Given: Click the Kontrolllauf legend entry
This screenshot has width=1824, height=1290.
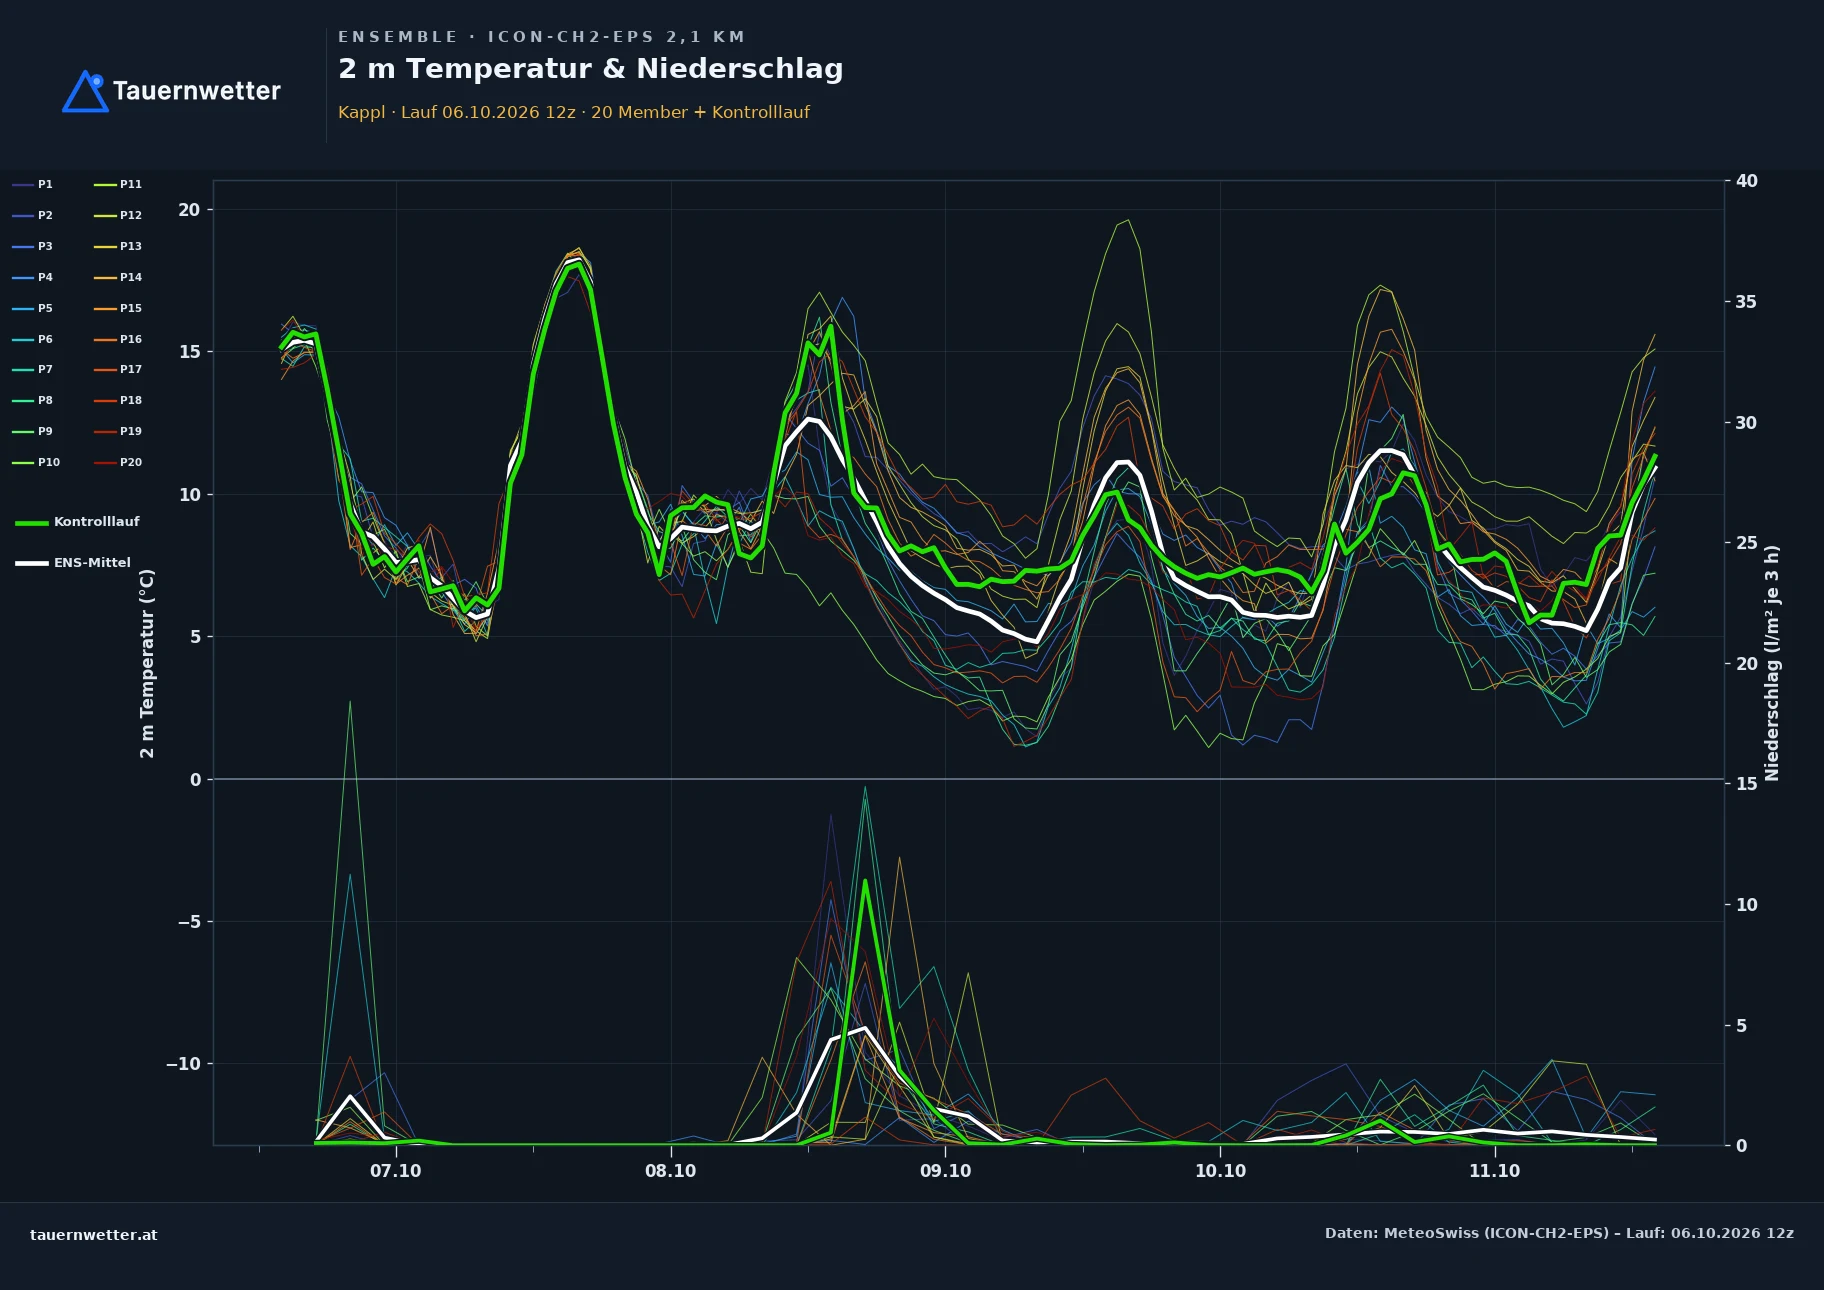Looking at the screenshot, I should click(78, 522).
